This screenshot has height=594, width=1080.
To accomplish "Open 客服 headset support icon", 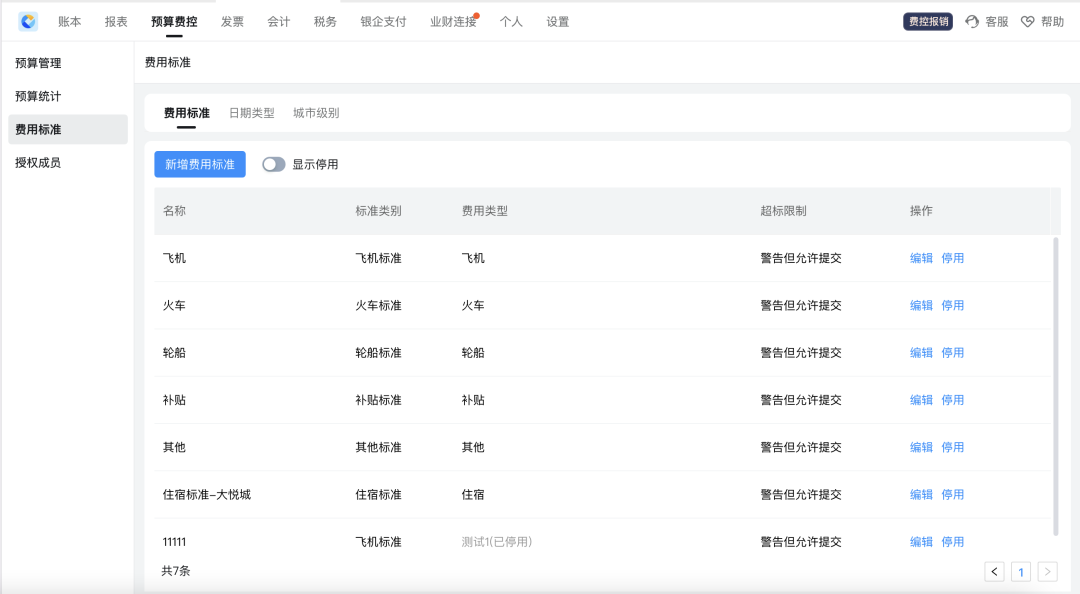I will [972, 22].
